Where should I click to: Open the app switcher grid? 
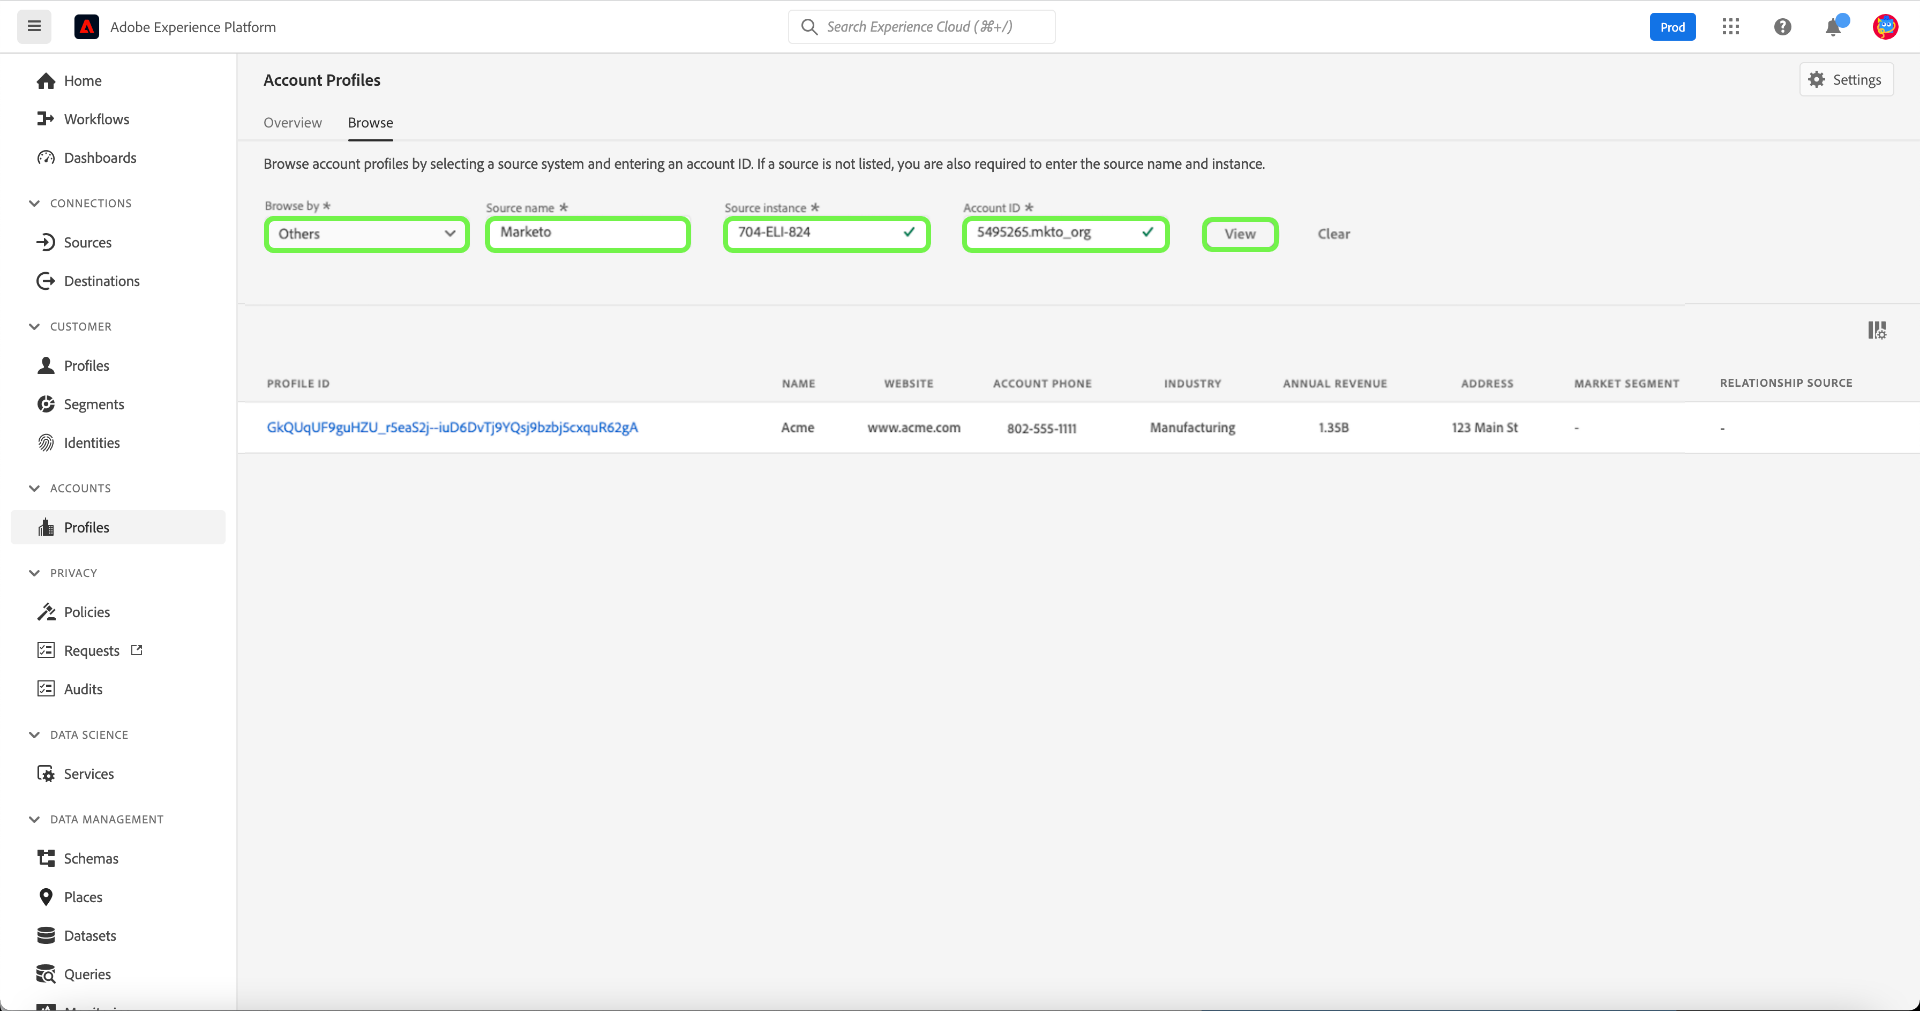(x=1731, y=27)
